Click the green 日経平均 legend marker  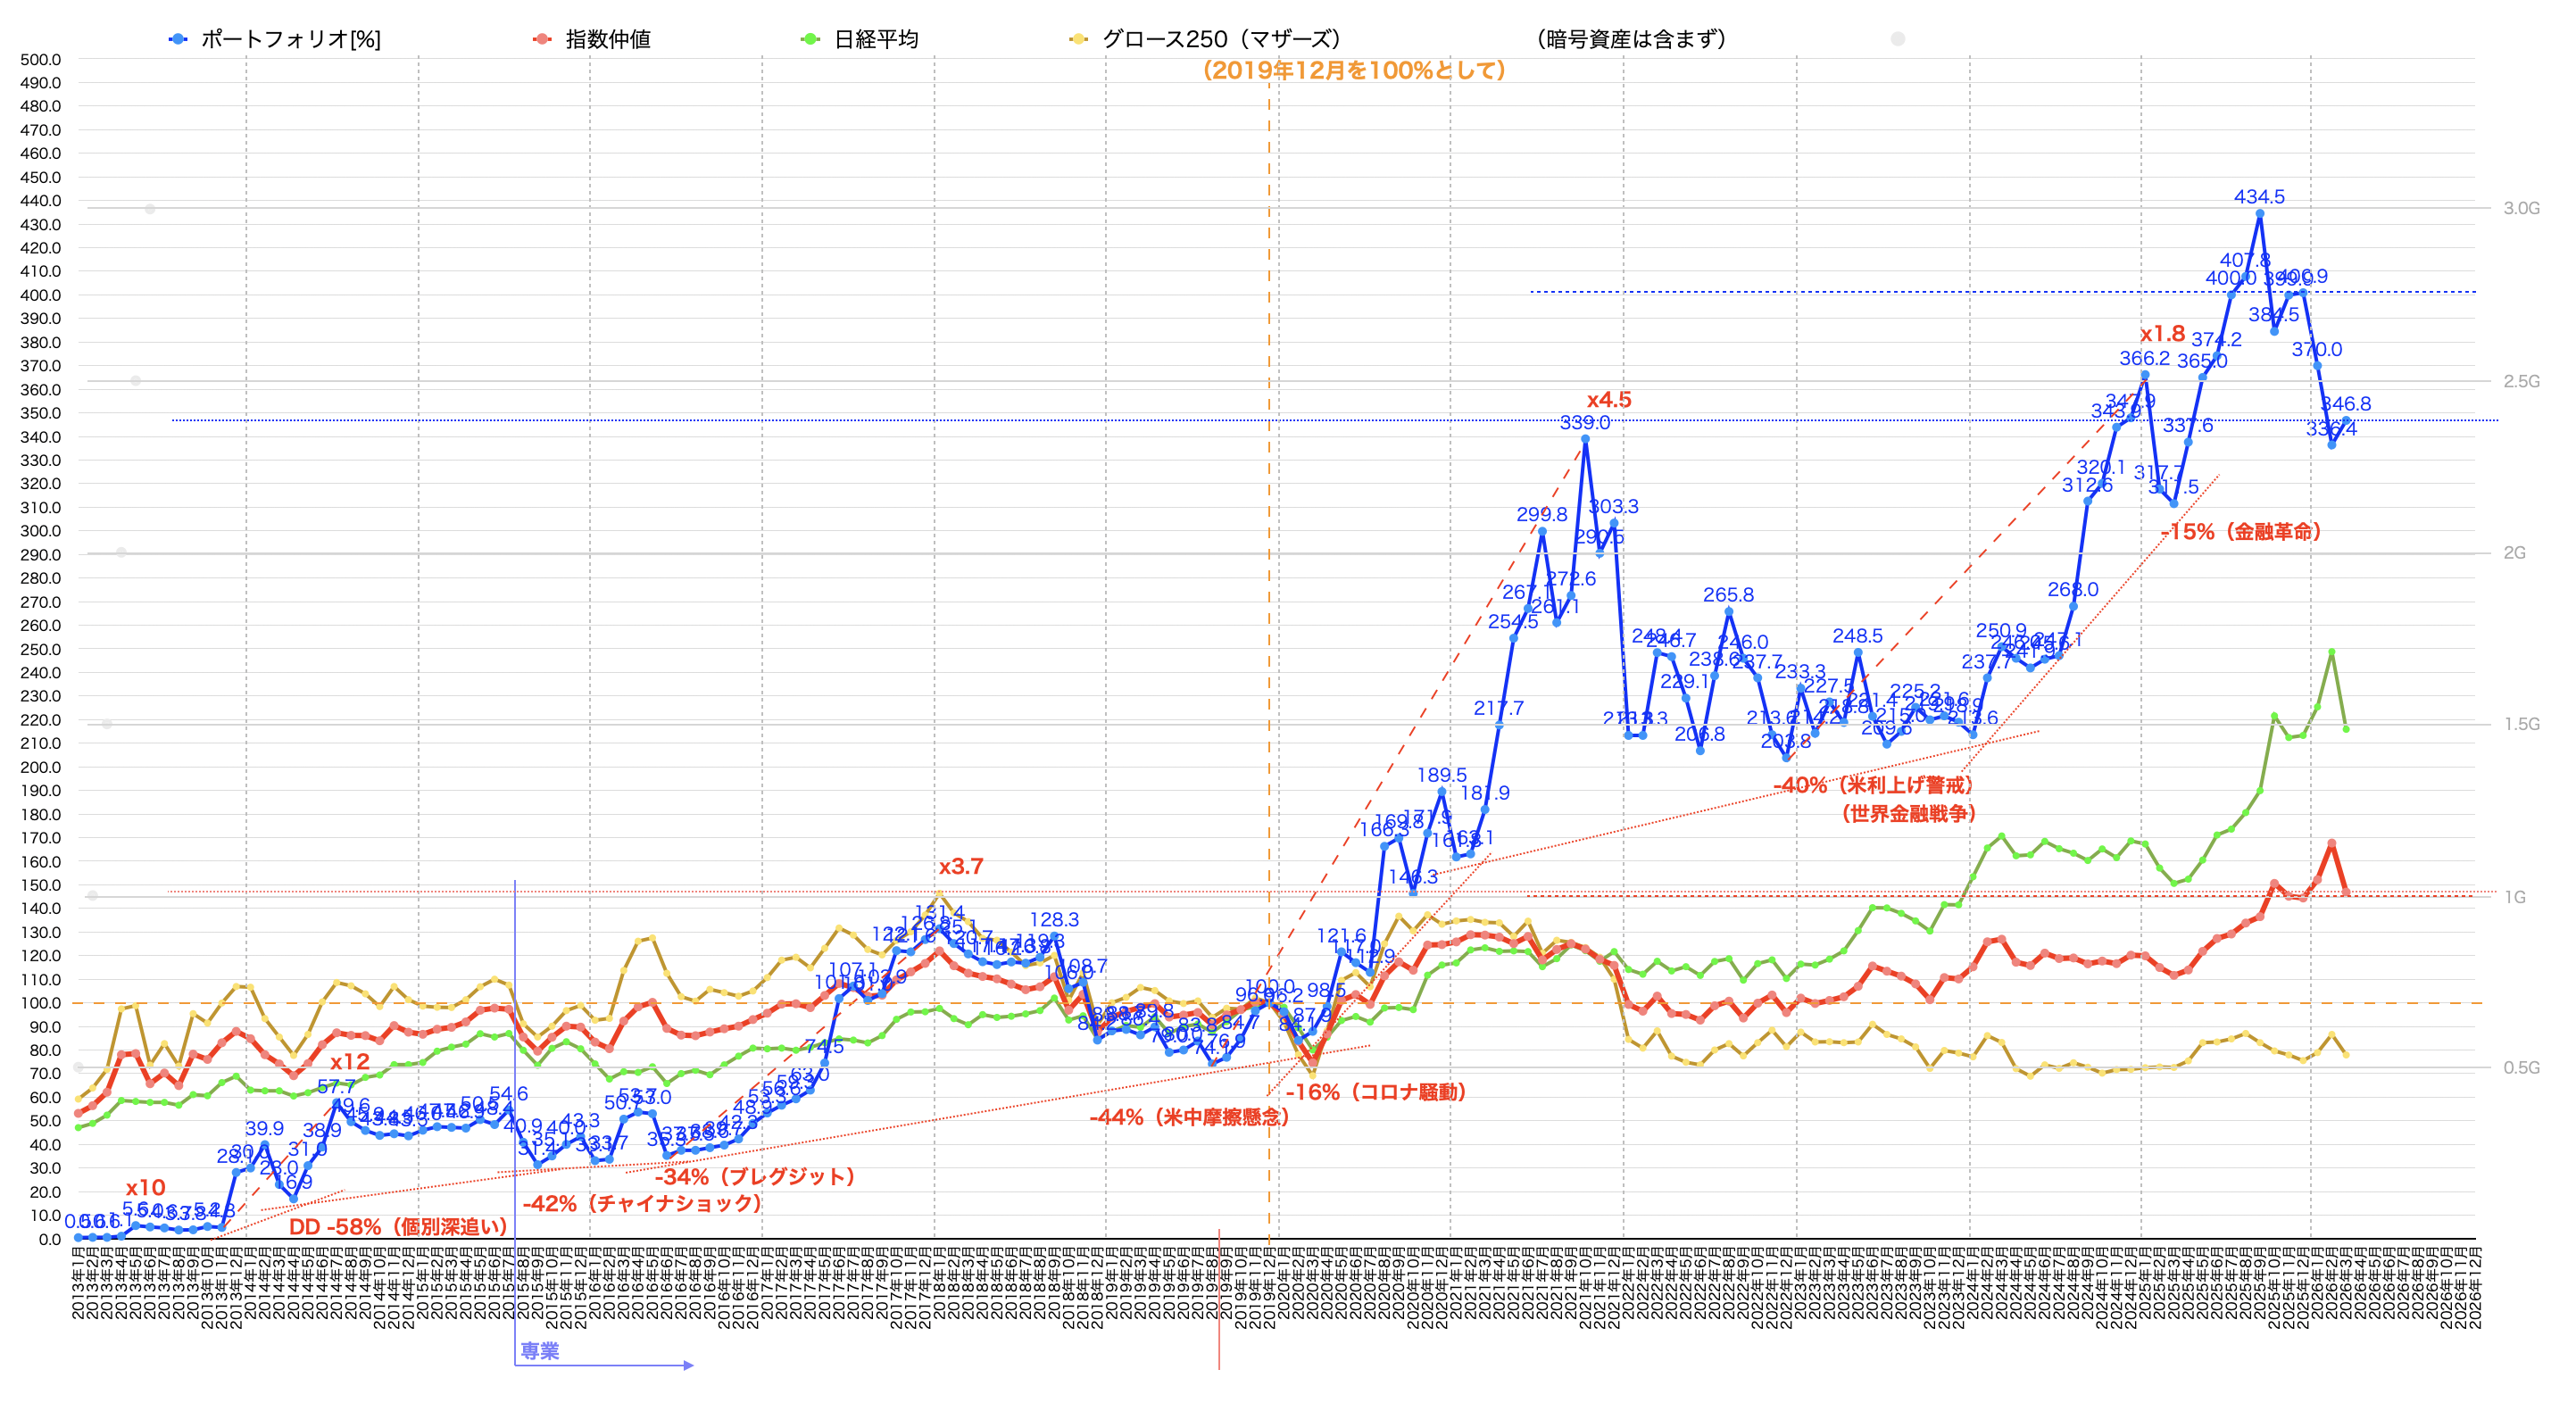point(810,39)
